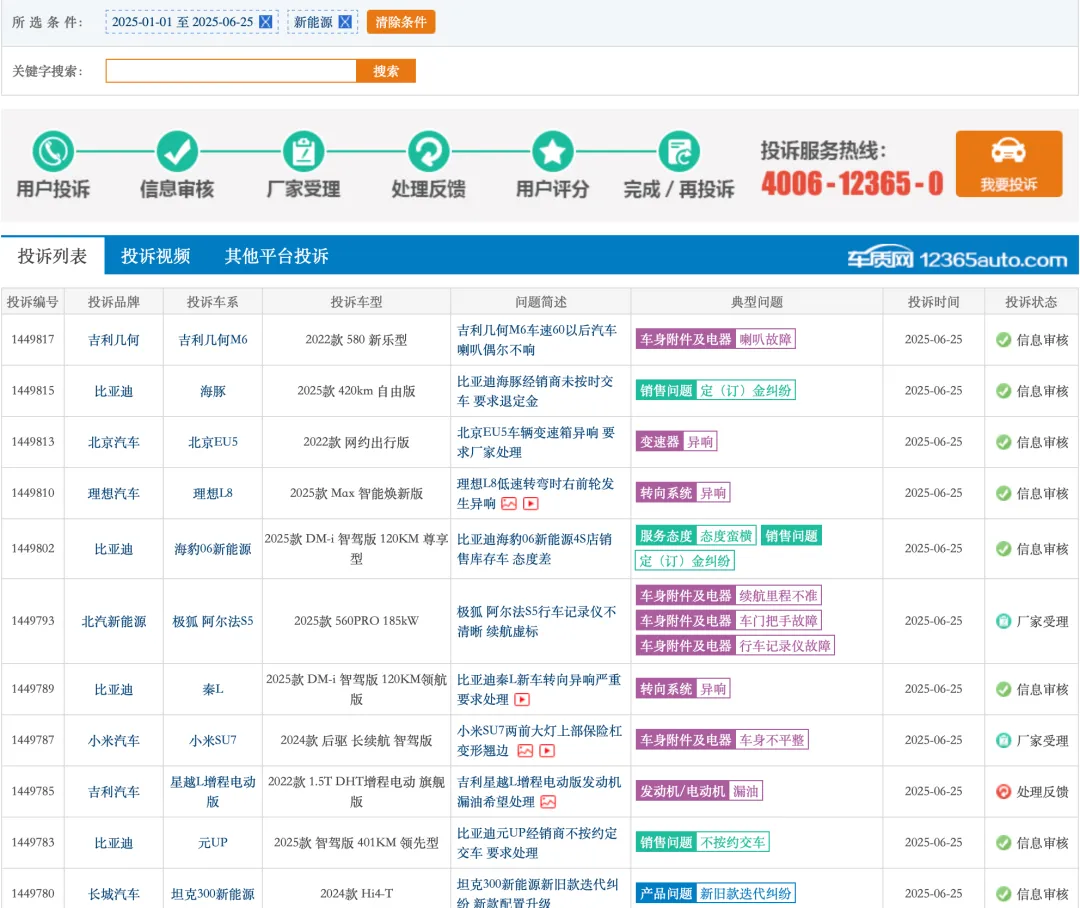Open the image icon in 小米SU7 row

click(x=524, y=750)
